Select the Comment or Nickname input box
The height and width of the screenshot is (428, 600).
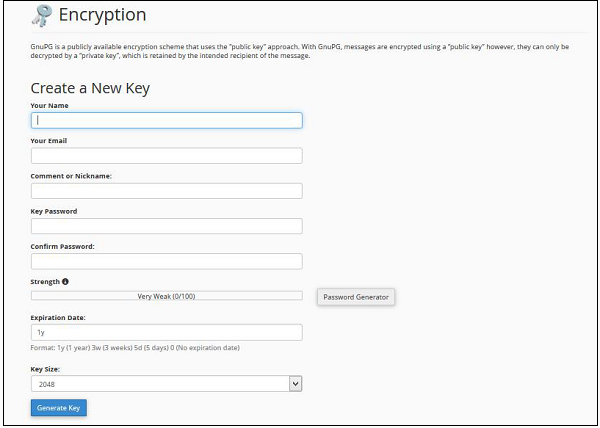pos(166,191)
